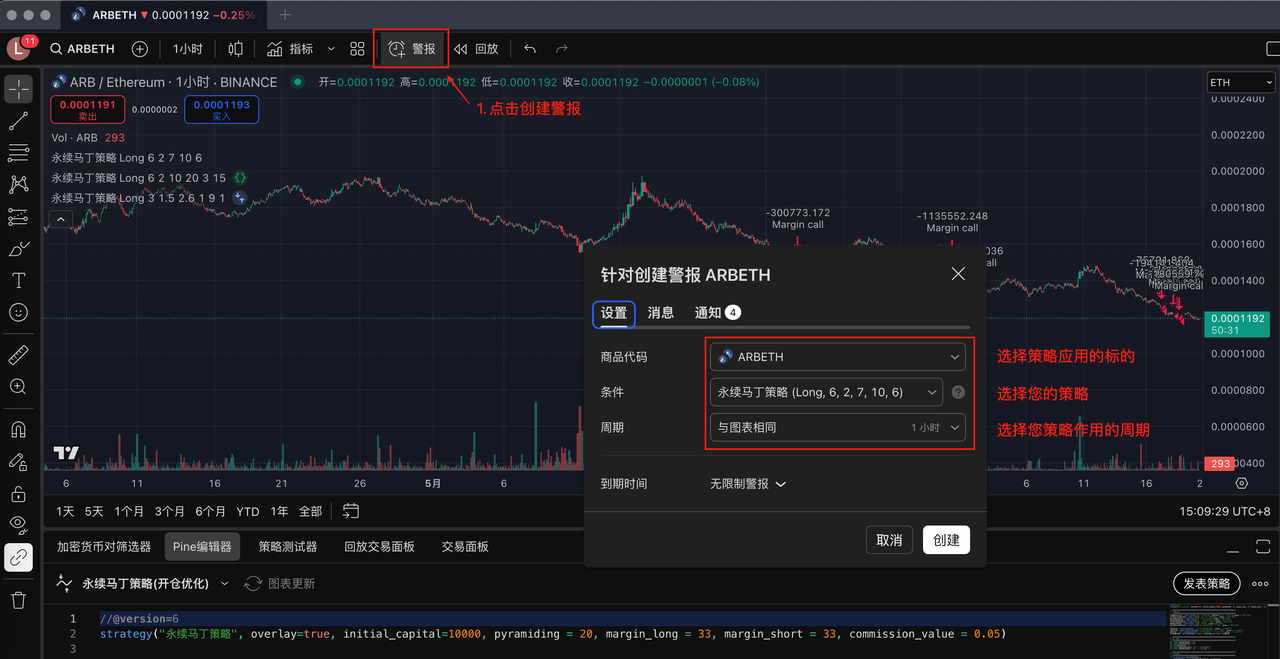Open the 商品代码 ARBETH dropdown
Screen dimensions: 1280x659
[837, 357]
